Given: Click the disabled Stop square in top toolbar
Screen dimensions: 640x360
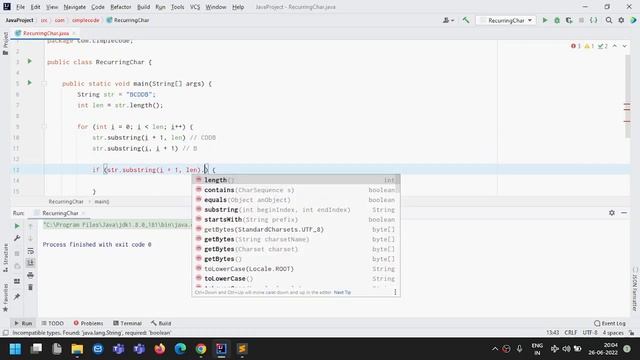Looking at the screenshot, I should [581, 20].
